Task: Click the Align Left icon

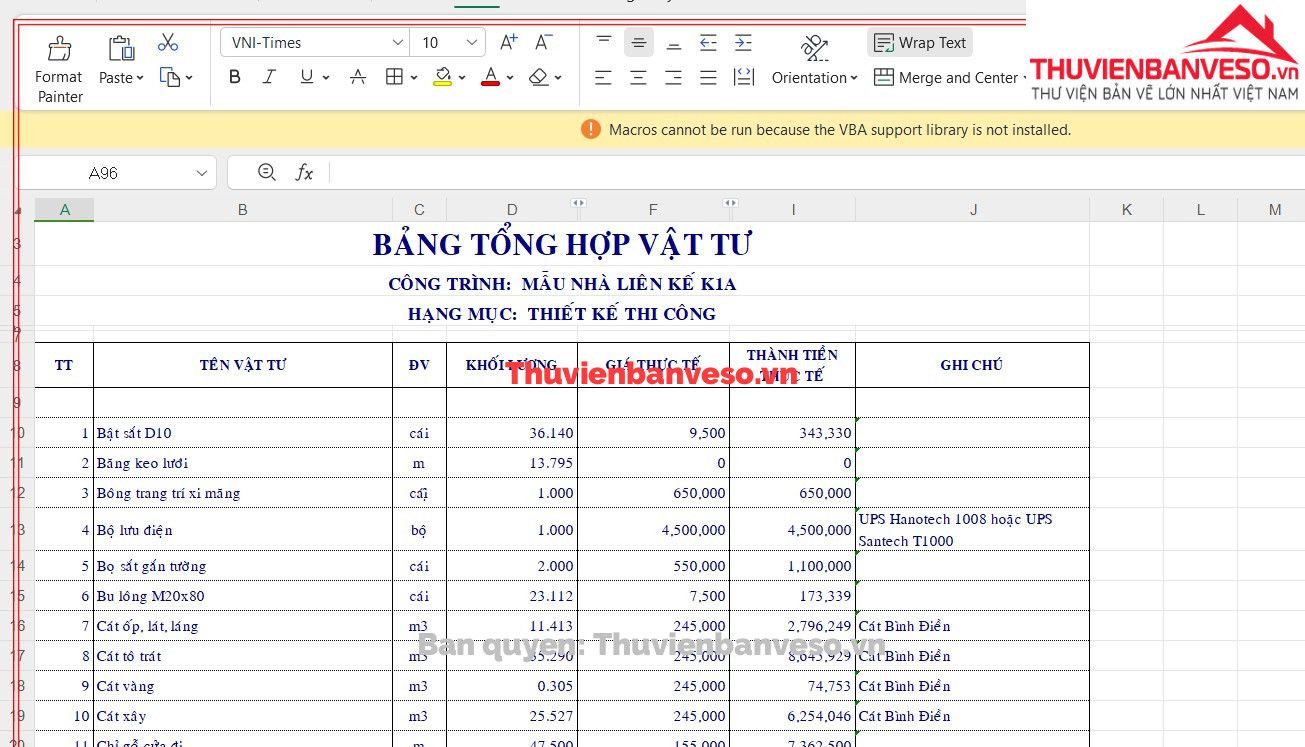Action: [603, 77]
